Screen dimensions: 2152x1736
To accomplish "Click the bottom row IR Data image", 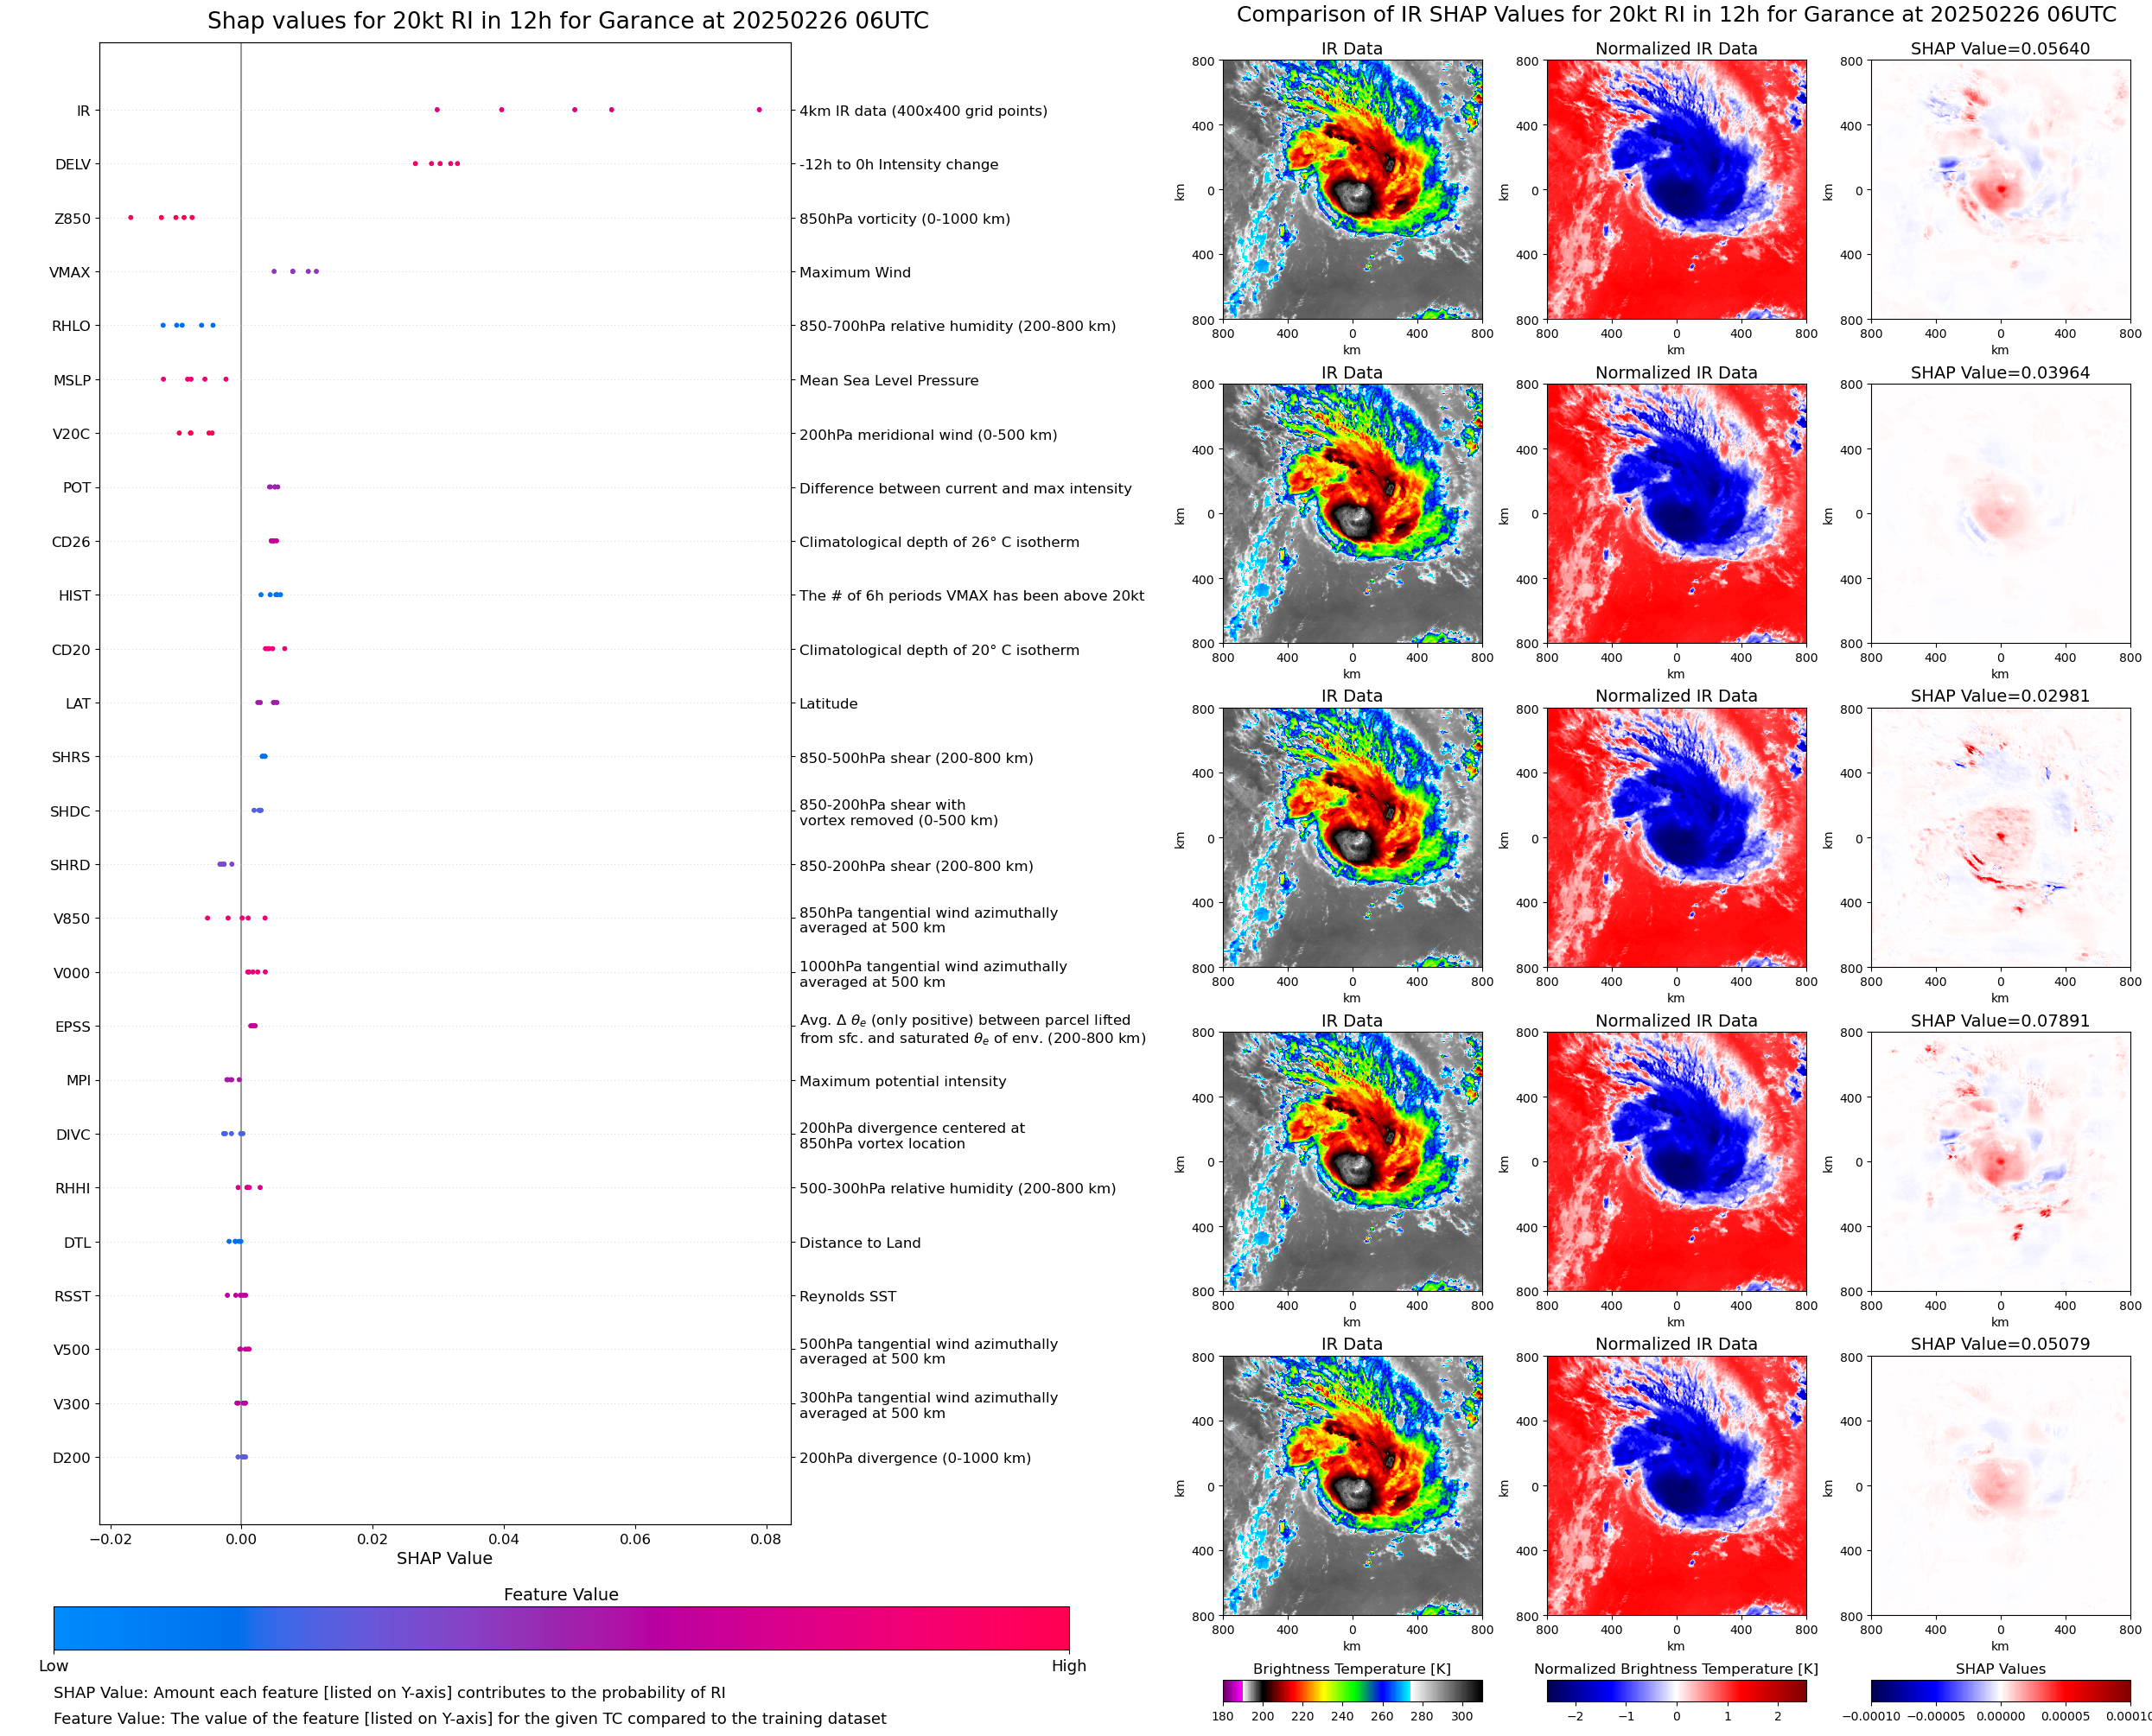I will 1352,1486.
